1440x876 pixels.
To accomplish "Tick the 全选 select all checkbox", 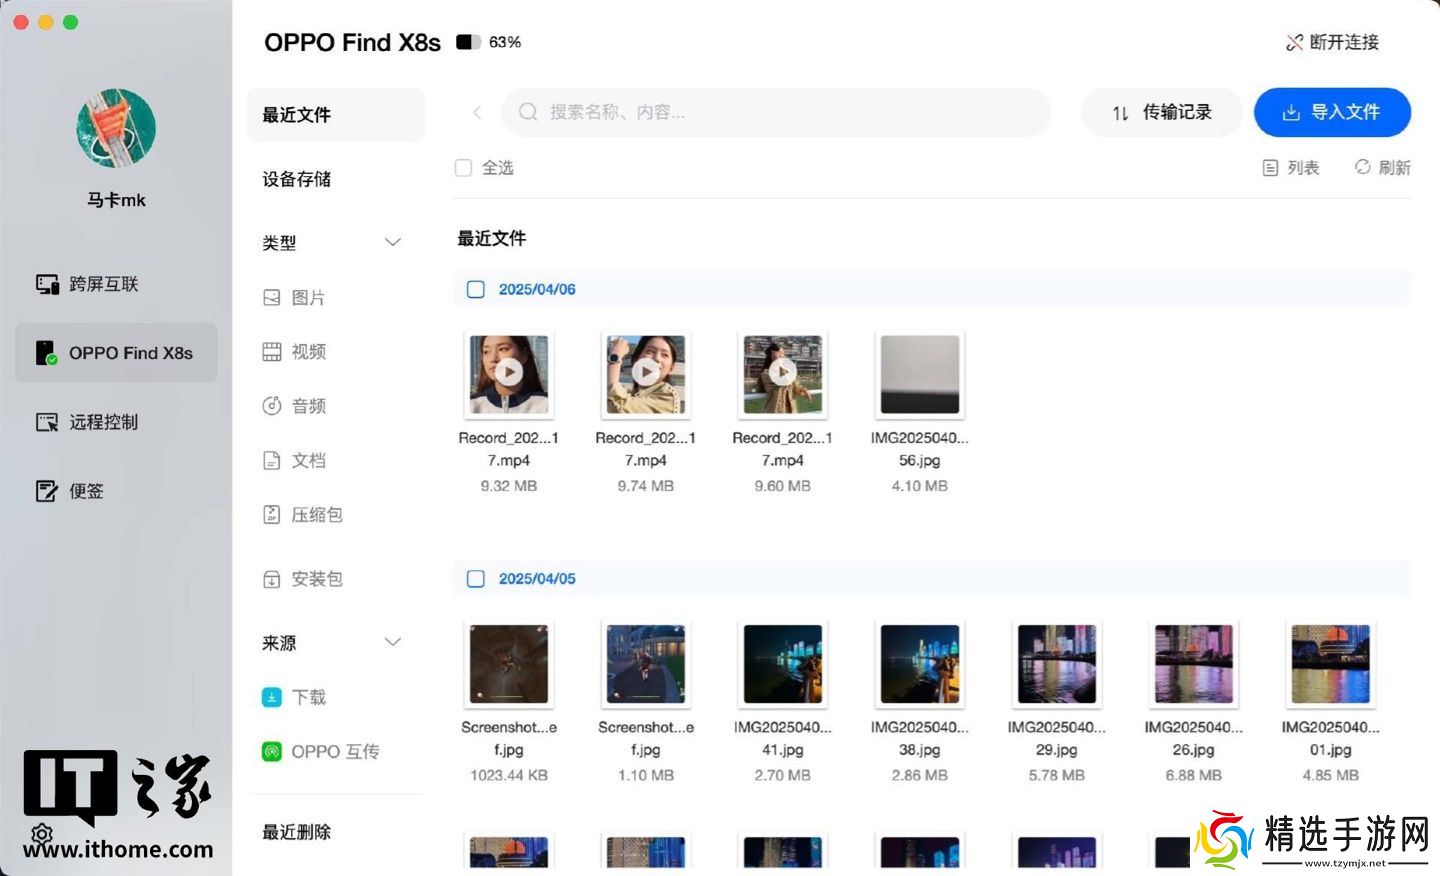I will click(x=463, y=168).
